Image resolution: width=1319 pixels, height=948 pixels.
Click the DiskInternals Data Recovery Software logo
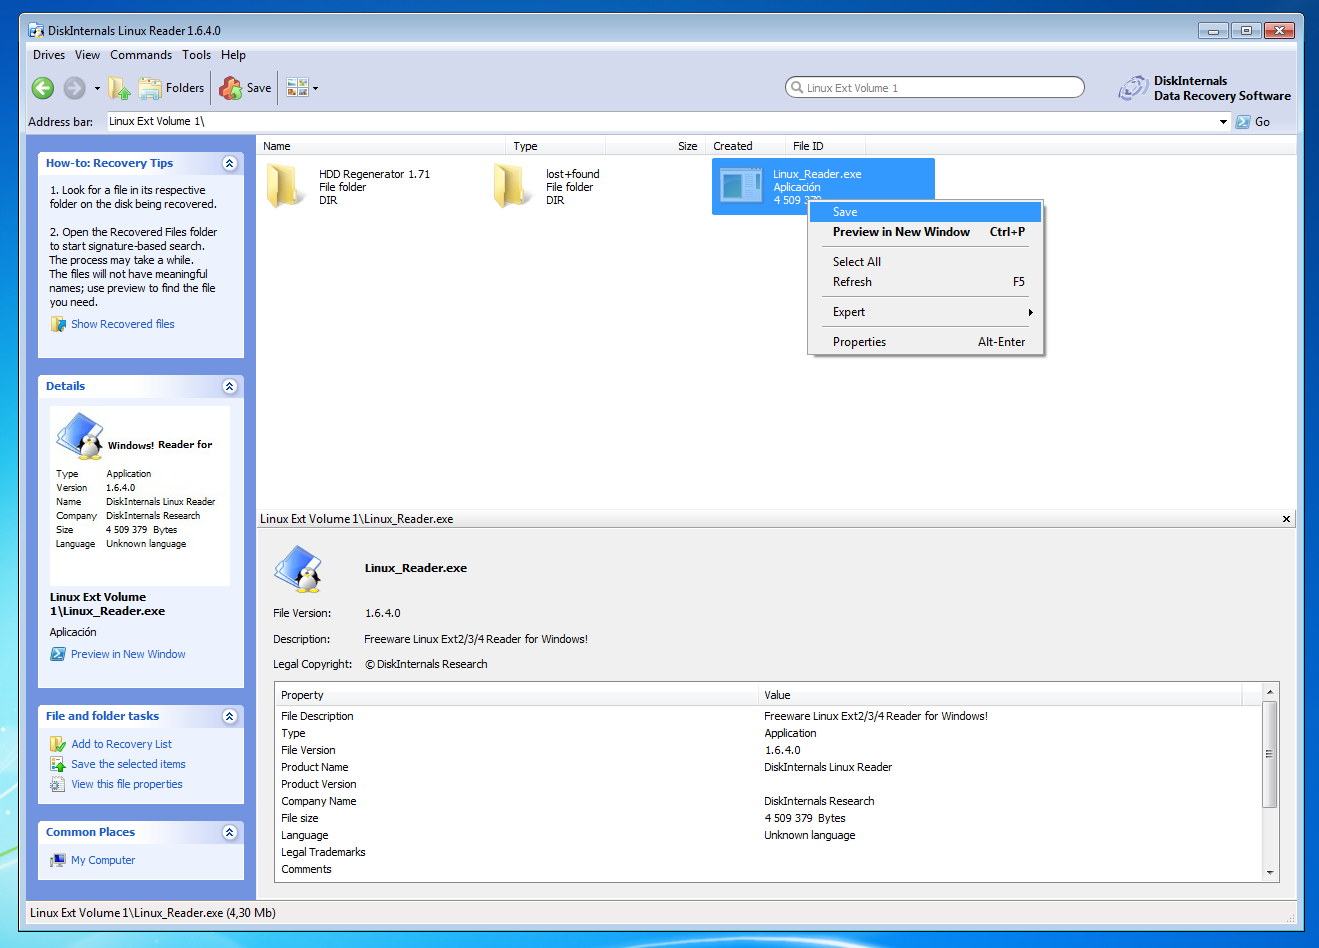[1204, 88]
